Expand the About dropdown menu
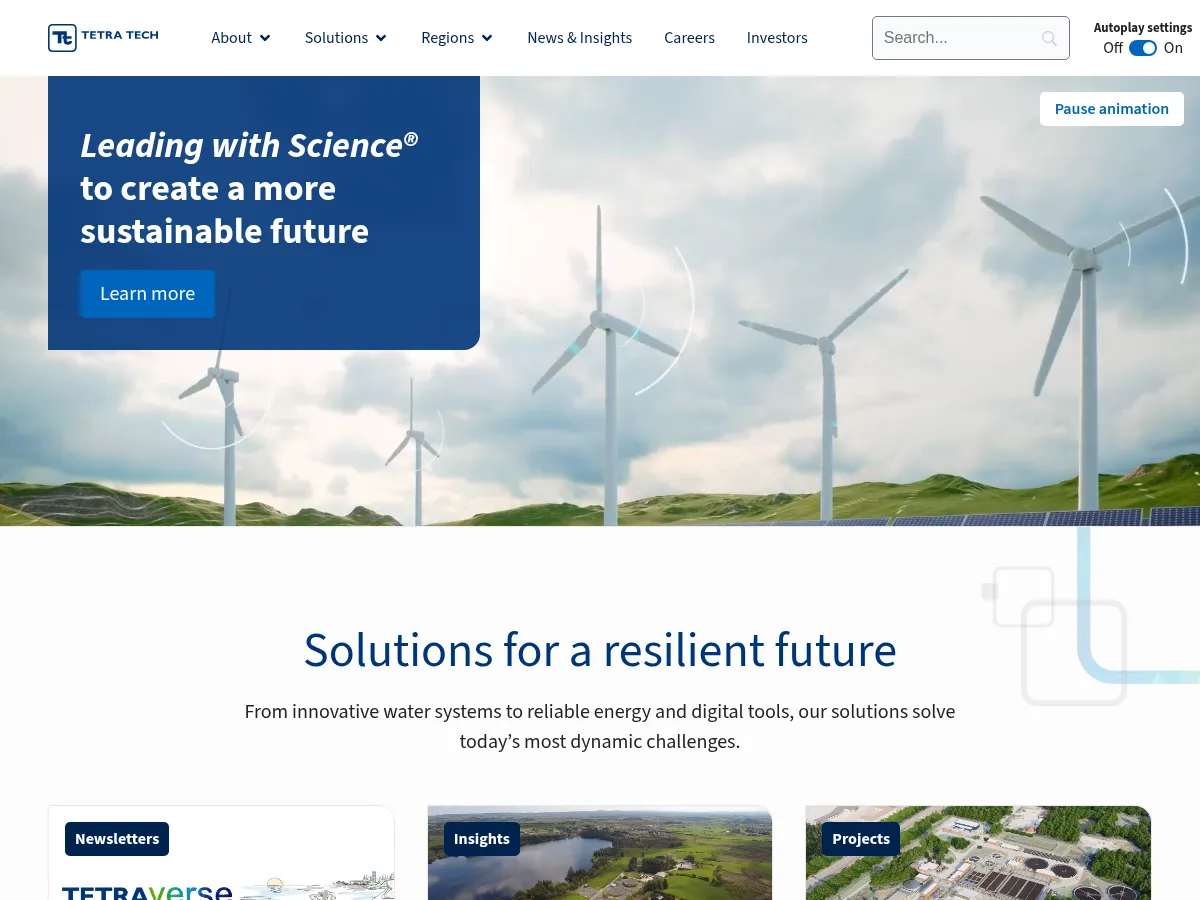Image resolution: width=1200 pixels, height=900 pixels. tap(241, 38)
